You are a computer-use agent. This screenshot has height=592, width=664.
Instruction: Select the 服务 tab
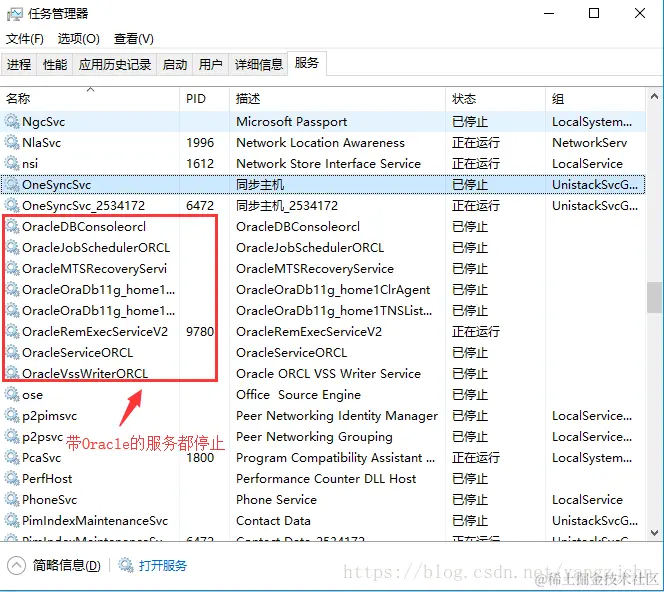[307, 63]
